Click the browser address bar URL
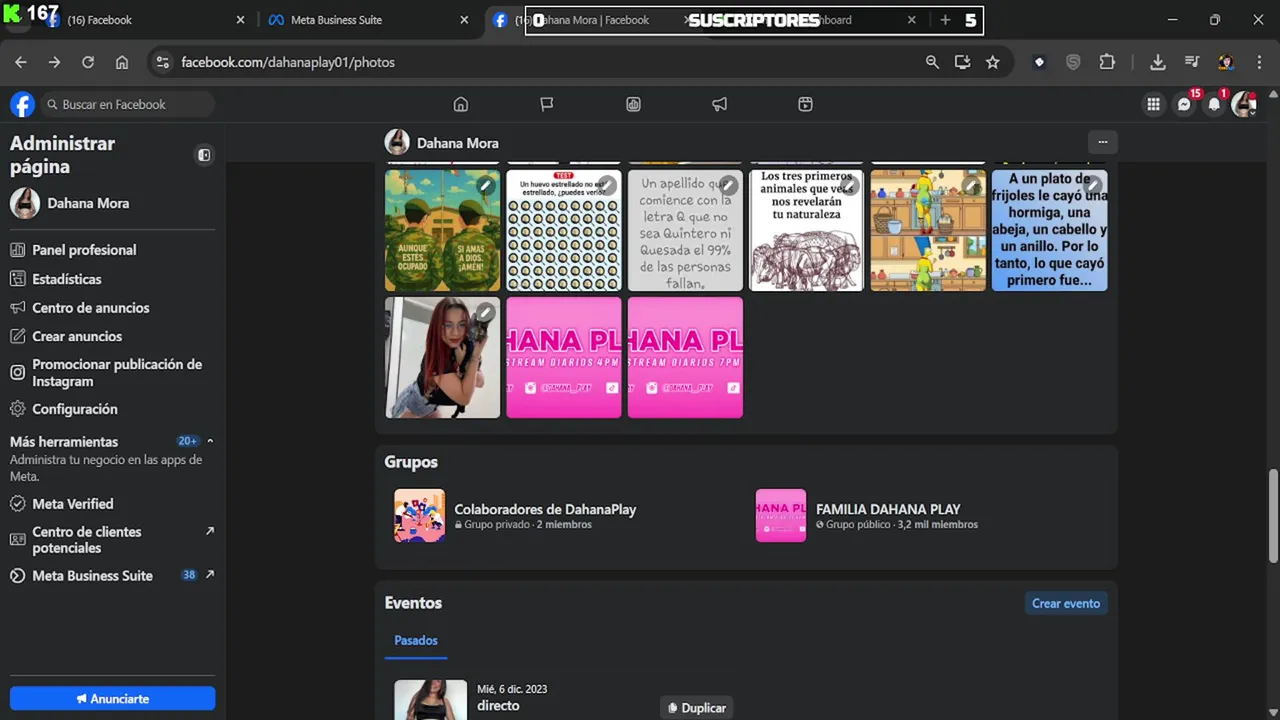Viewport: 1280px width, 720px height. [288, 62]
